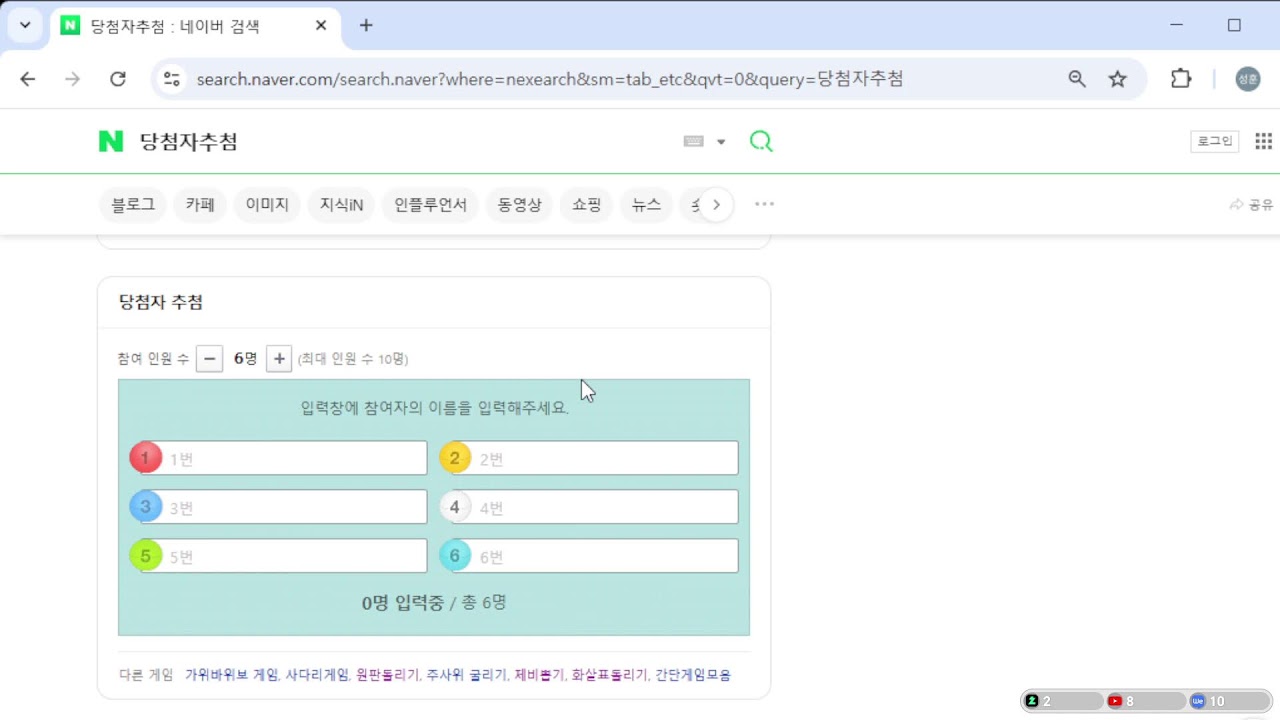Viewport: 1280px width, 720px height.
Task: Go to Naver home via green N logo
Action: click(111, 142)
